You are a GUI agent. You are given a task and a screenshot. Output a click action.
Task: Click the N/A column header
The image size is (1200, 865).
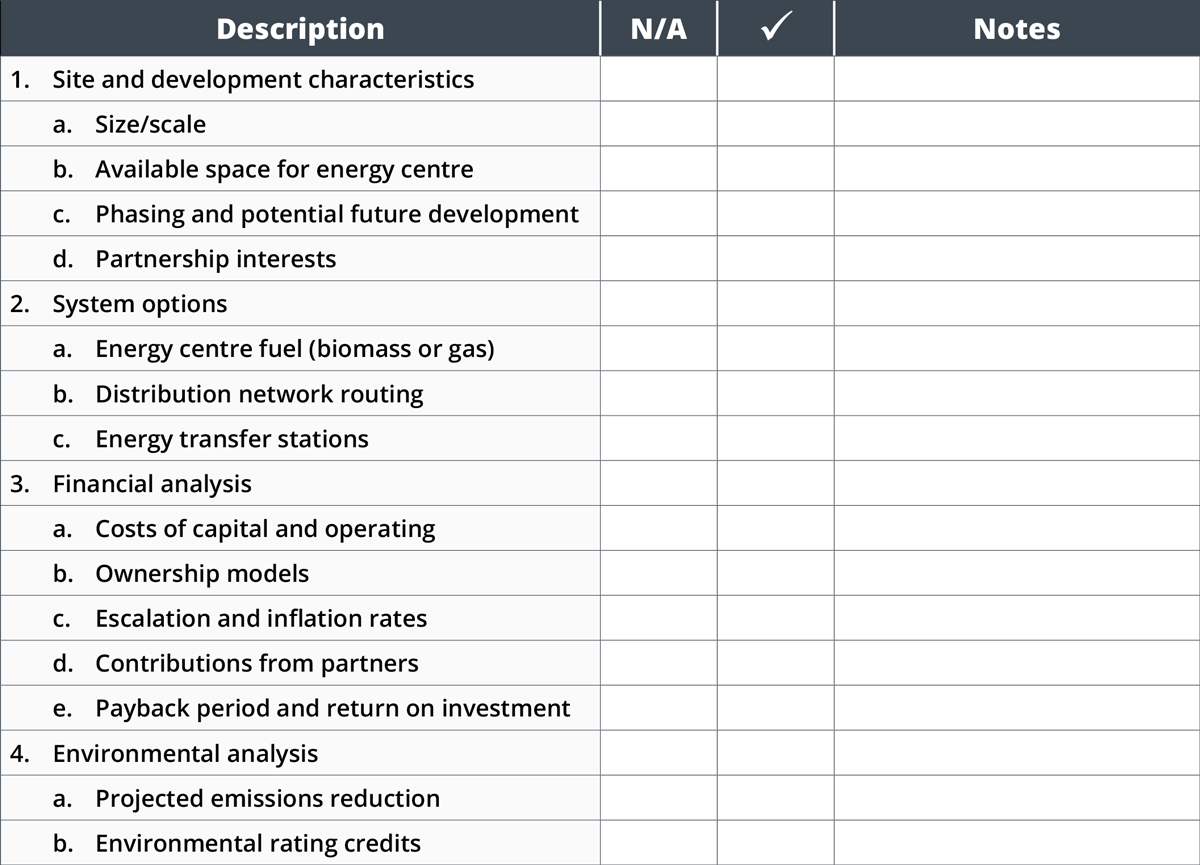(x=659, y=28)
